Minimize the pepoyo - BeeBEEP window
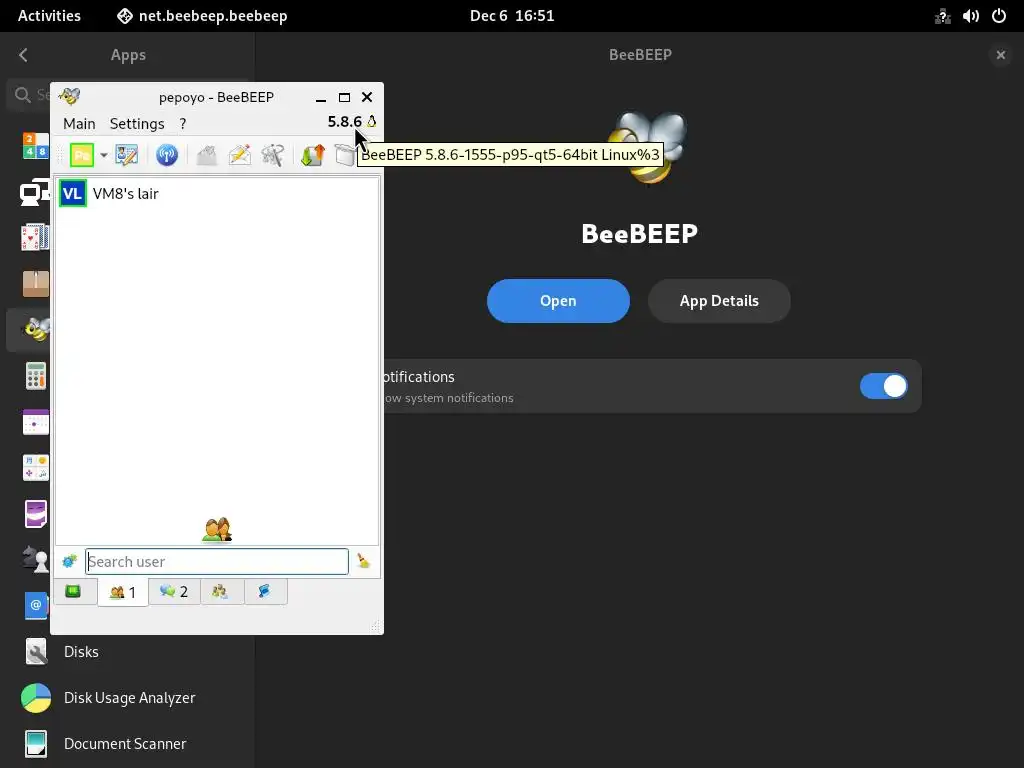Screen dimensions: 1024x768 click(321, 97)
